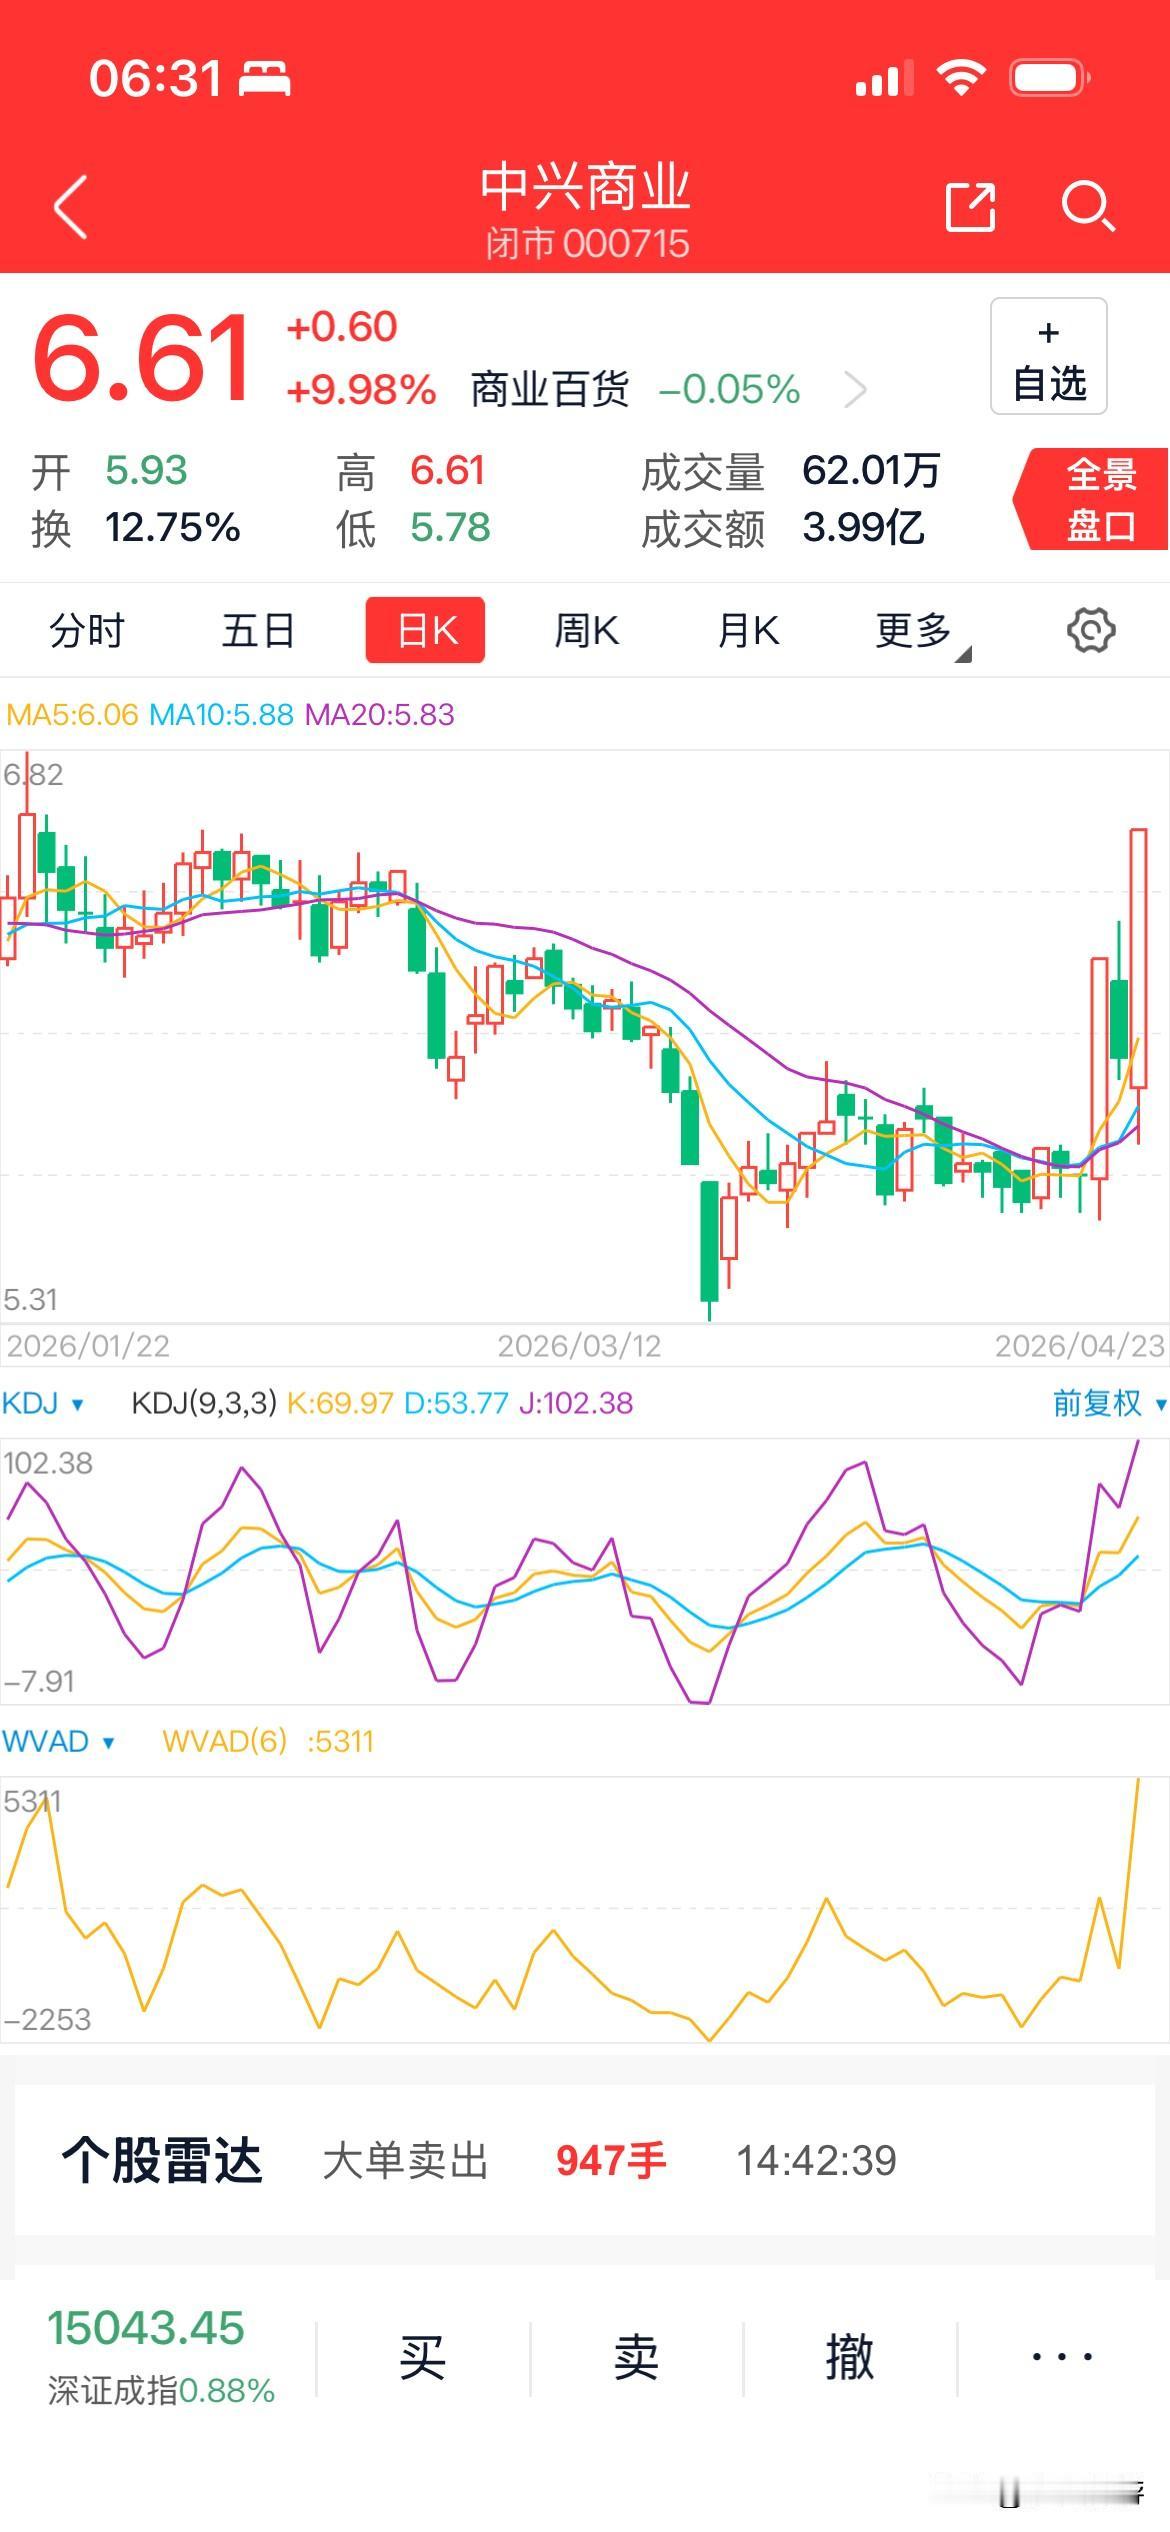Tap the share icon in header
This screenshot has height=2532, width=1170.
971,207
